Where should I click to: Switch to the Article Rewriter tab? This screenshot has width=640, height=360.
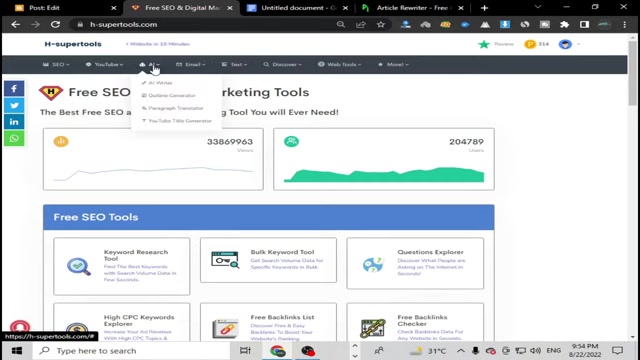tap(412, 8)
